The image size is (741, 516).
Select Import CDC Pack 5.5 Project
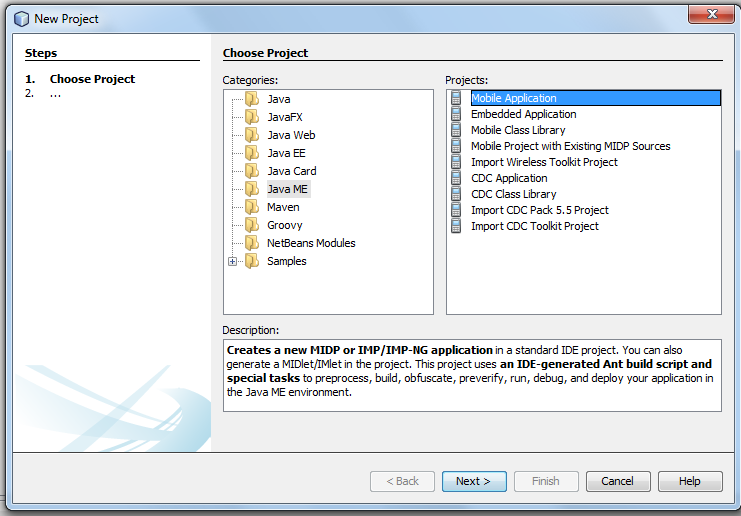coord(540,210)
